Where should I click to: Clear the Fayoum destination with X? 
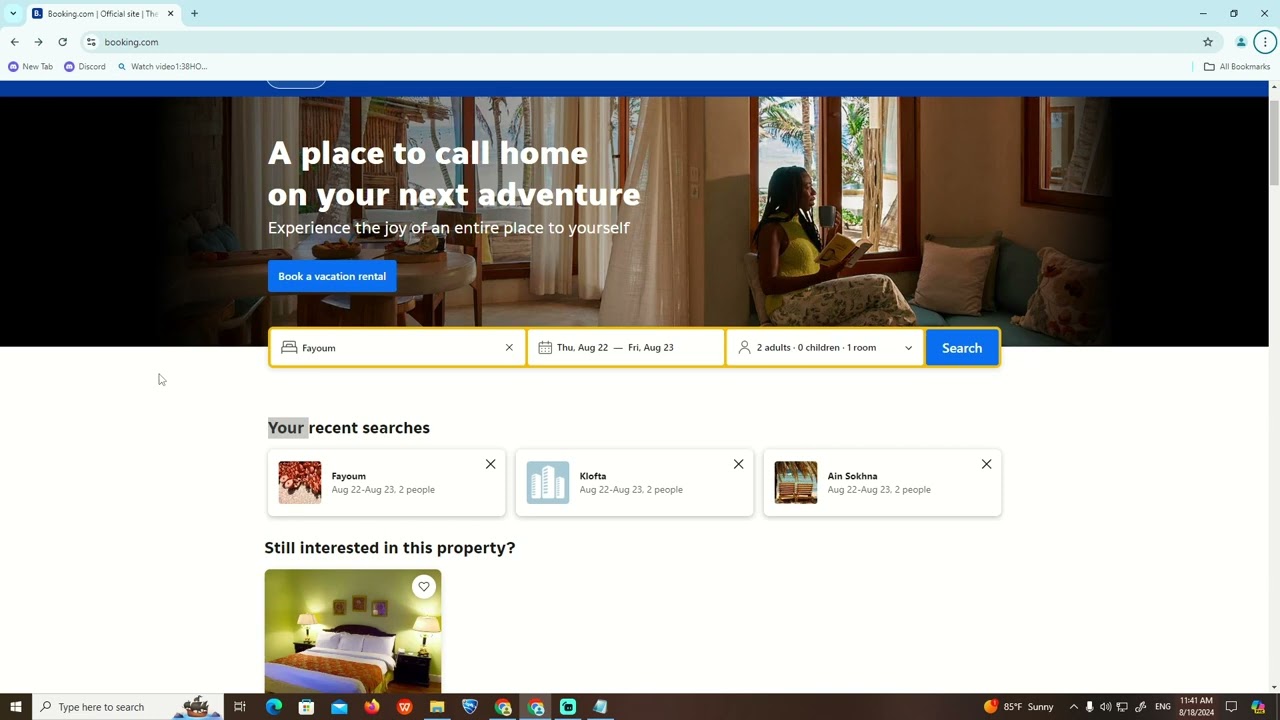[x=509, y=348]
